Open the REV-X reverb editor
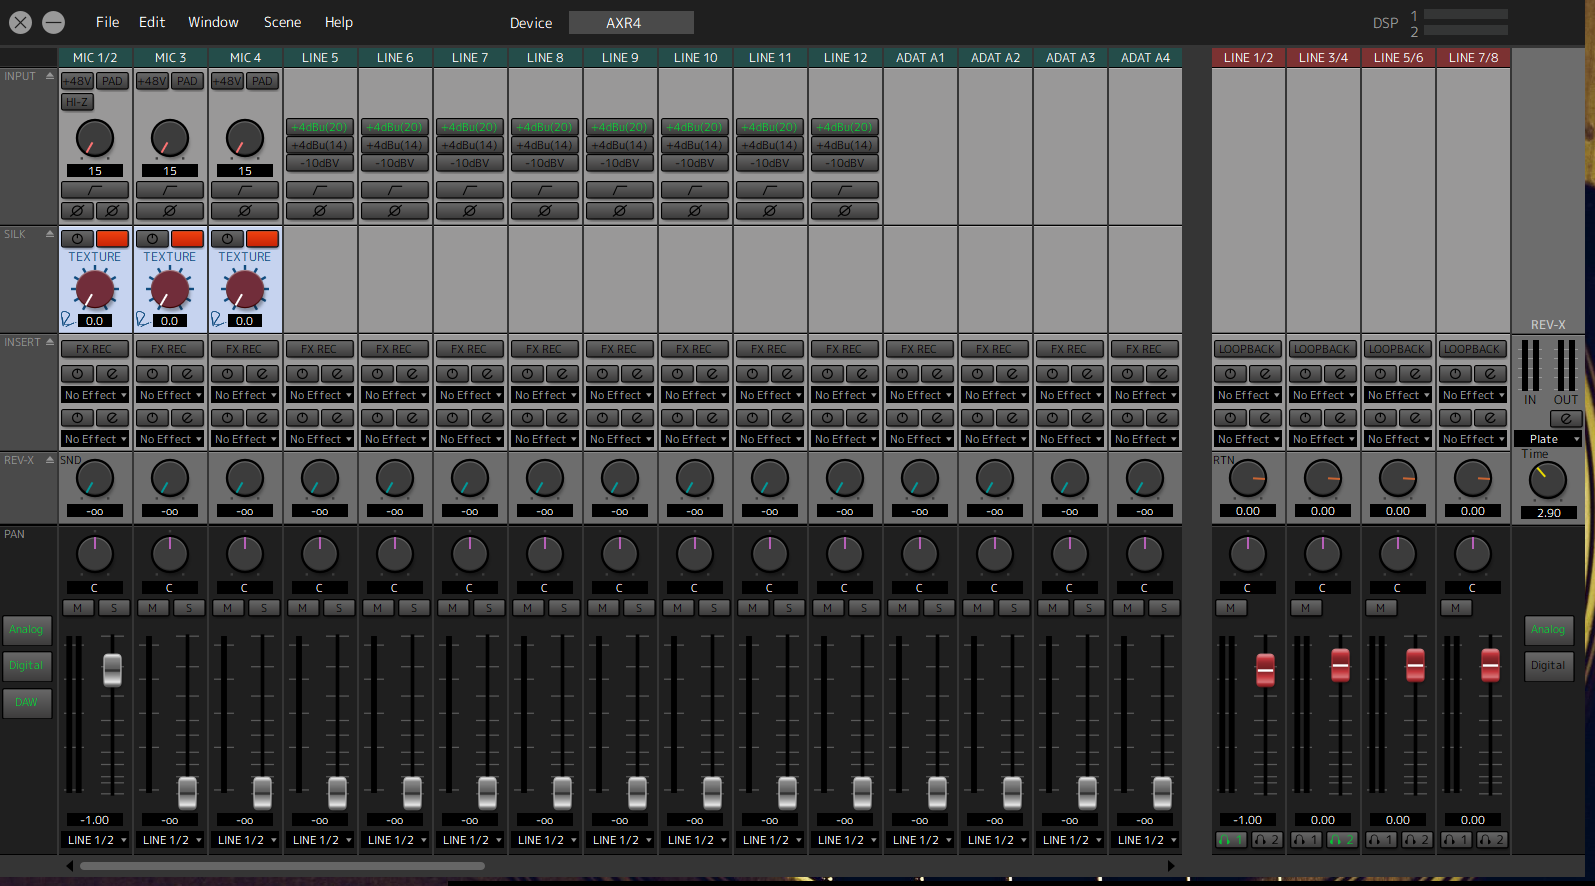 pos(1566,418)
